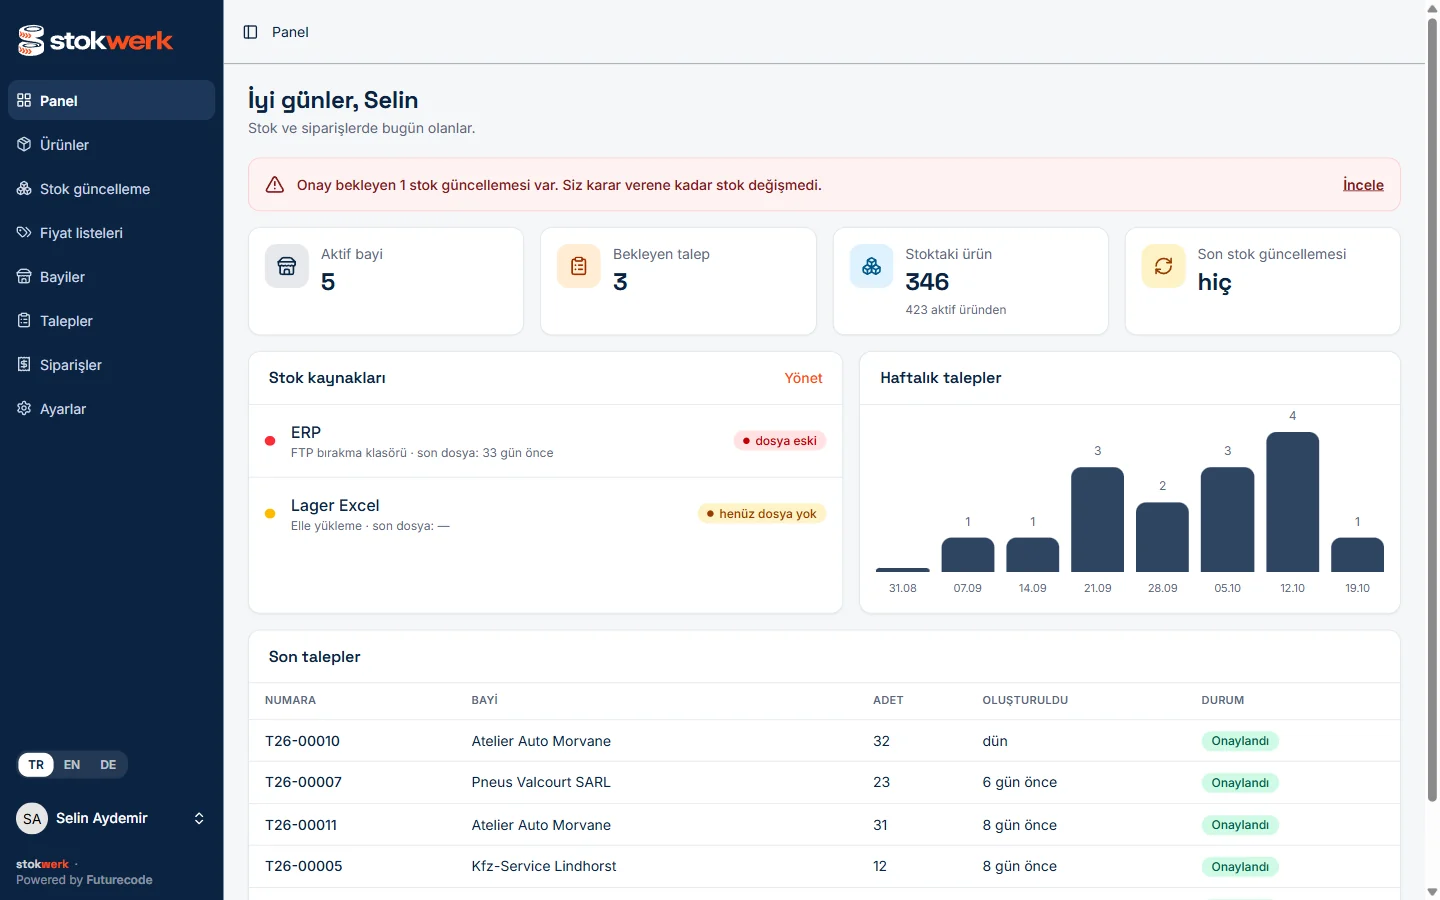Click the Stok güncelleme boxes icon
The width and height of the screenshot is (1440, 900).
point(24,188)
